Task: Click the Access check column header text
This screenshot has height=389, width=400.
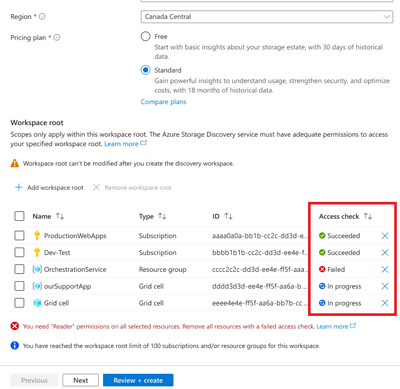Action: 339,216
